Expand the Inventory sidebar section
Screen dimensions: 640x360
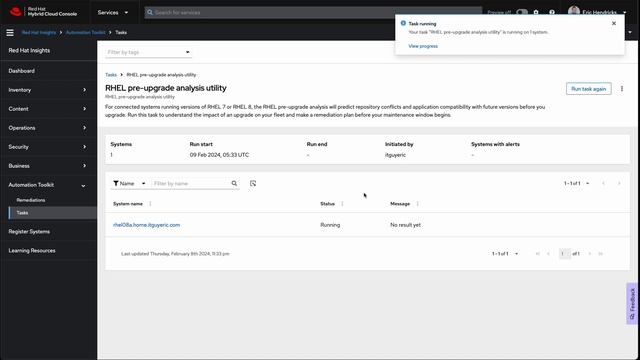coord(48,90)
